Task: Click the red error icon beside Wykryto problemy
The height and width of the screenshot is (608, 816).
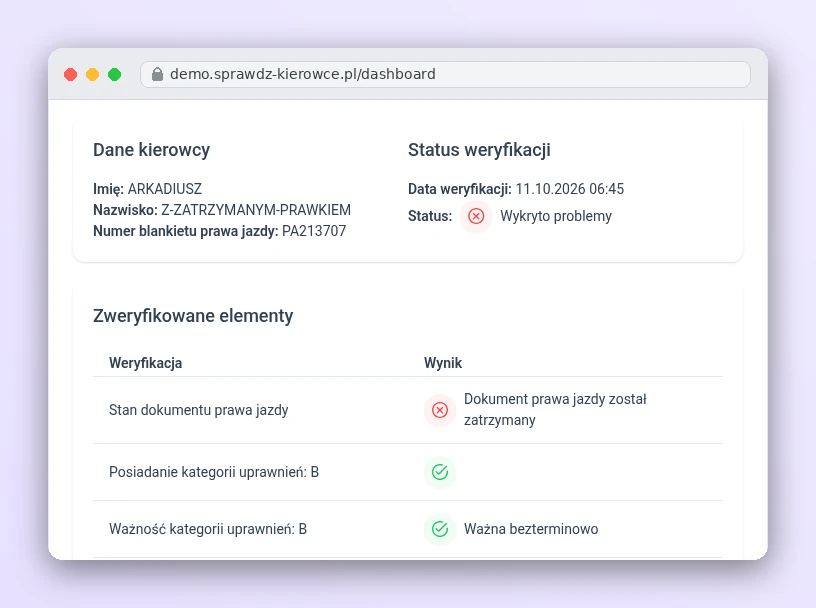Action: (x=476, y=216)
